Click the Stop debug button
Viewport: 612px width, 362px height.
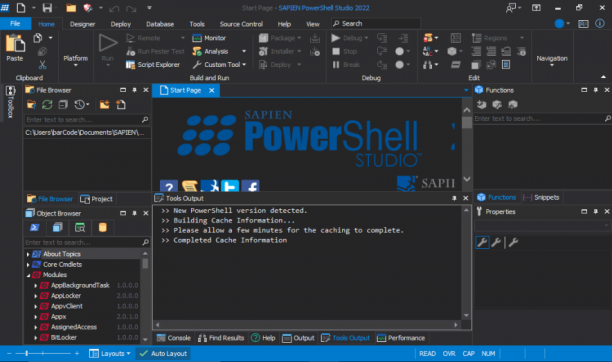click(345, 51)
